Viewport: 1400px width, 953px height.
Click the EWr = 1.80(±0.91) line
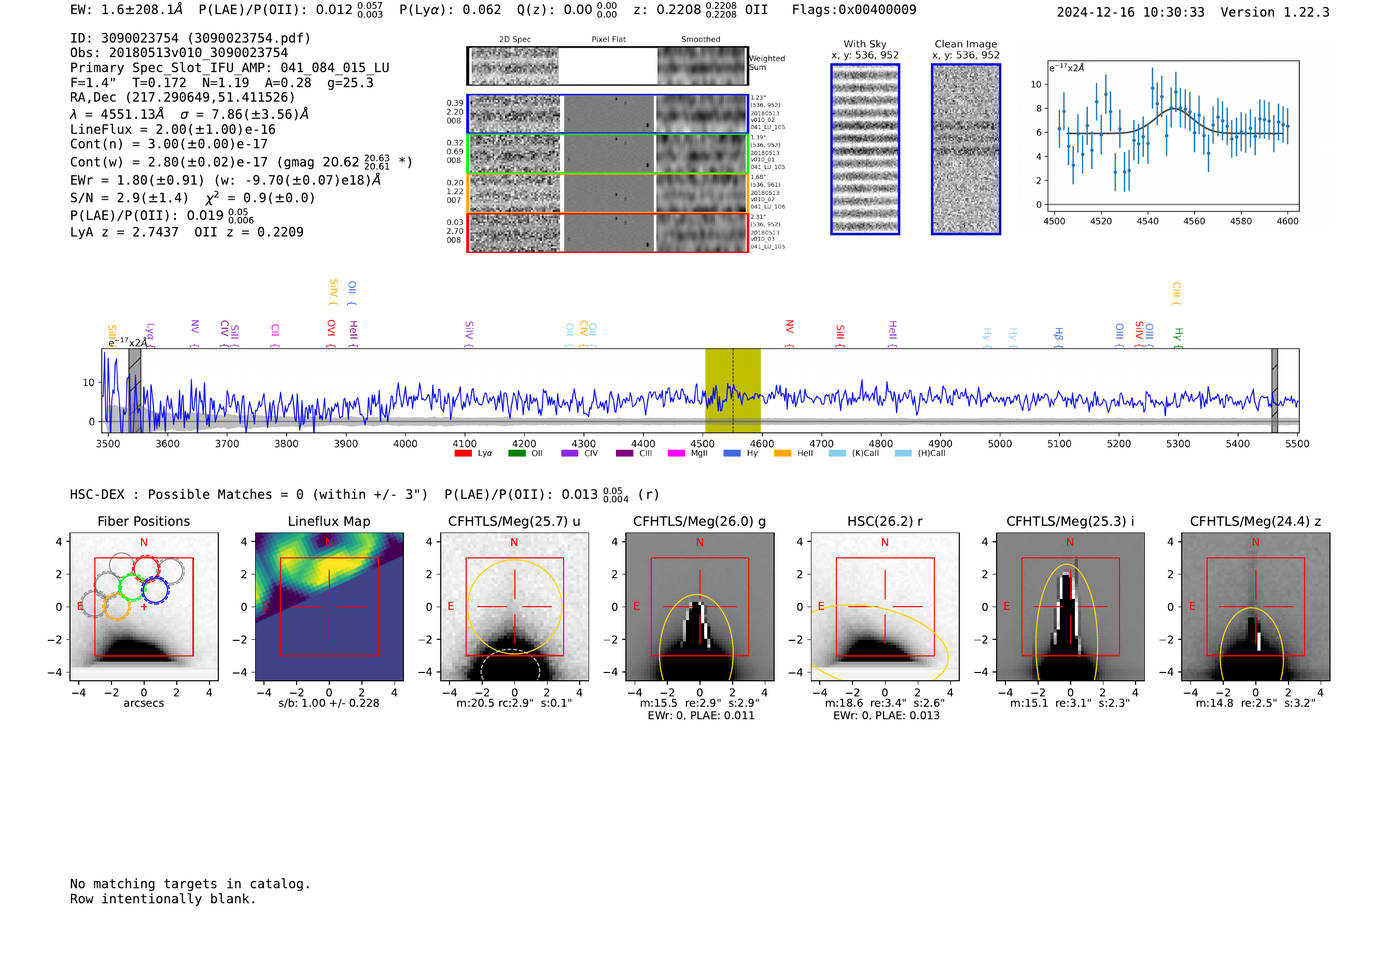(226, 181)
